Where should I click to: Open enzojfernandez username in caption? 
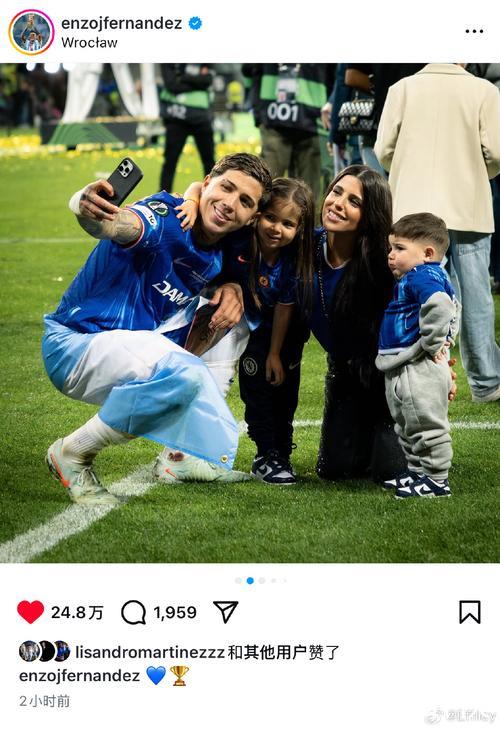(80, 676)
